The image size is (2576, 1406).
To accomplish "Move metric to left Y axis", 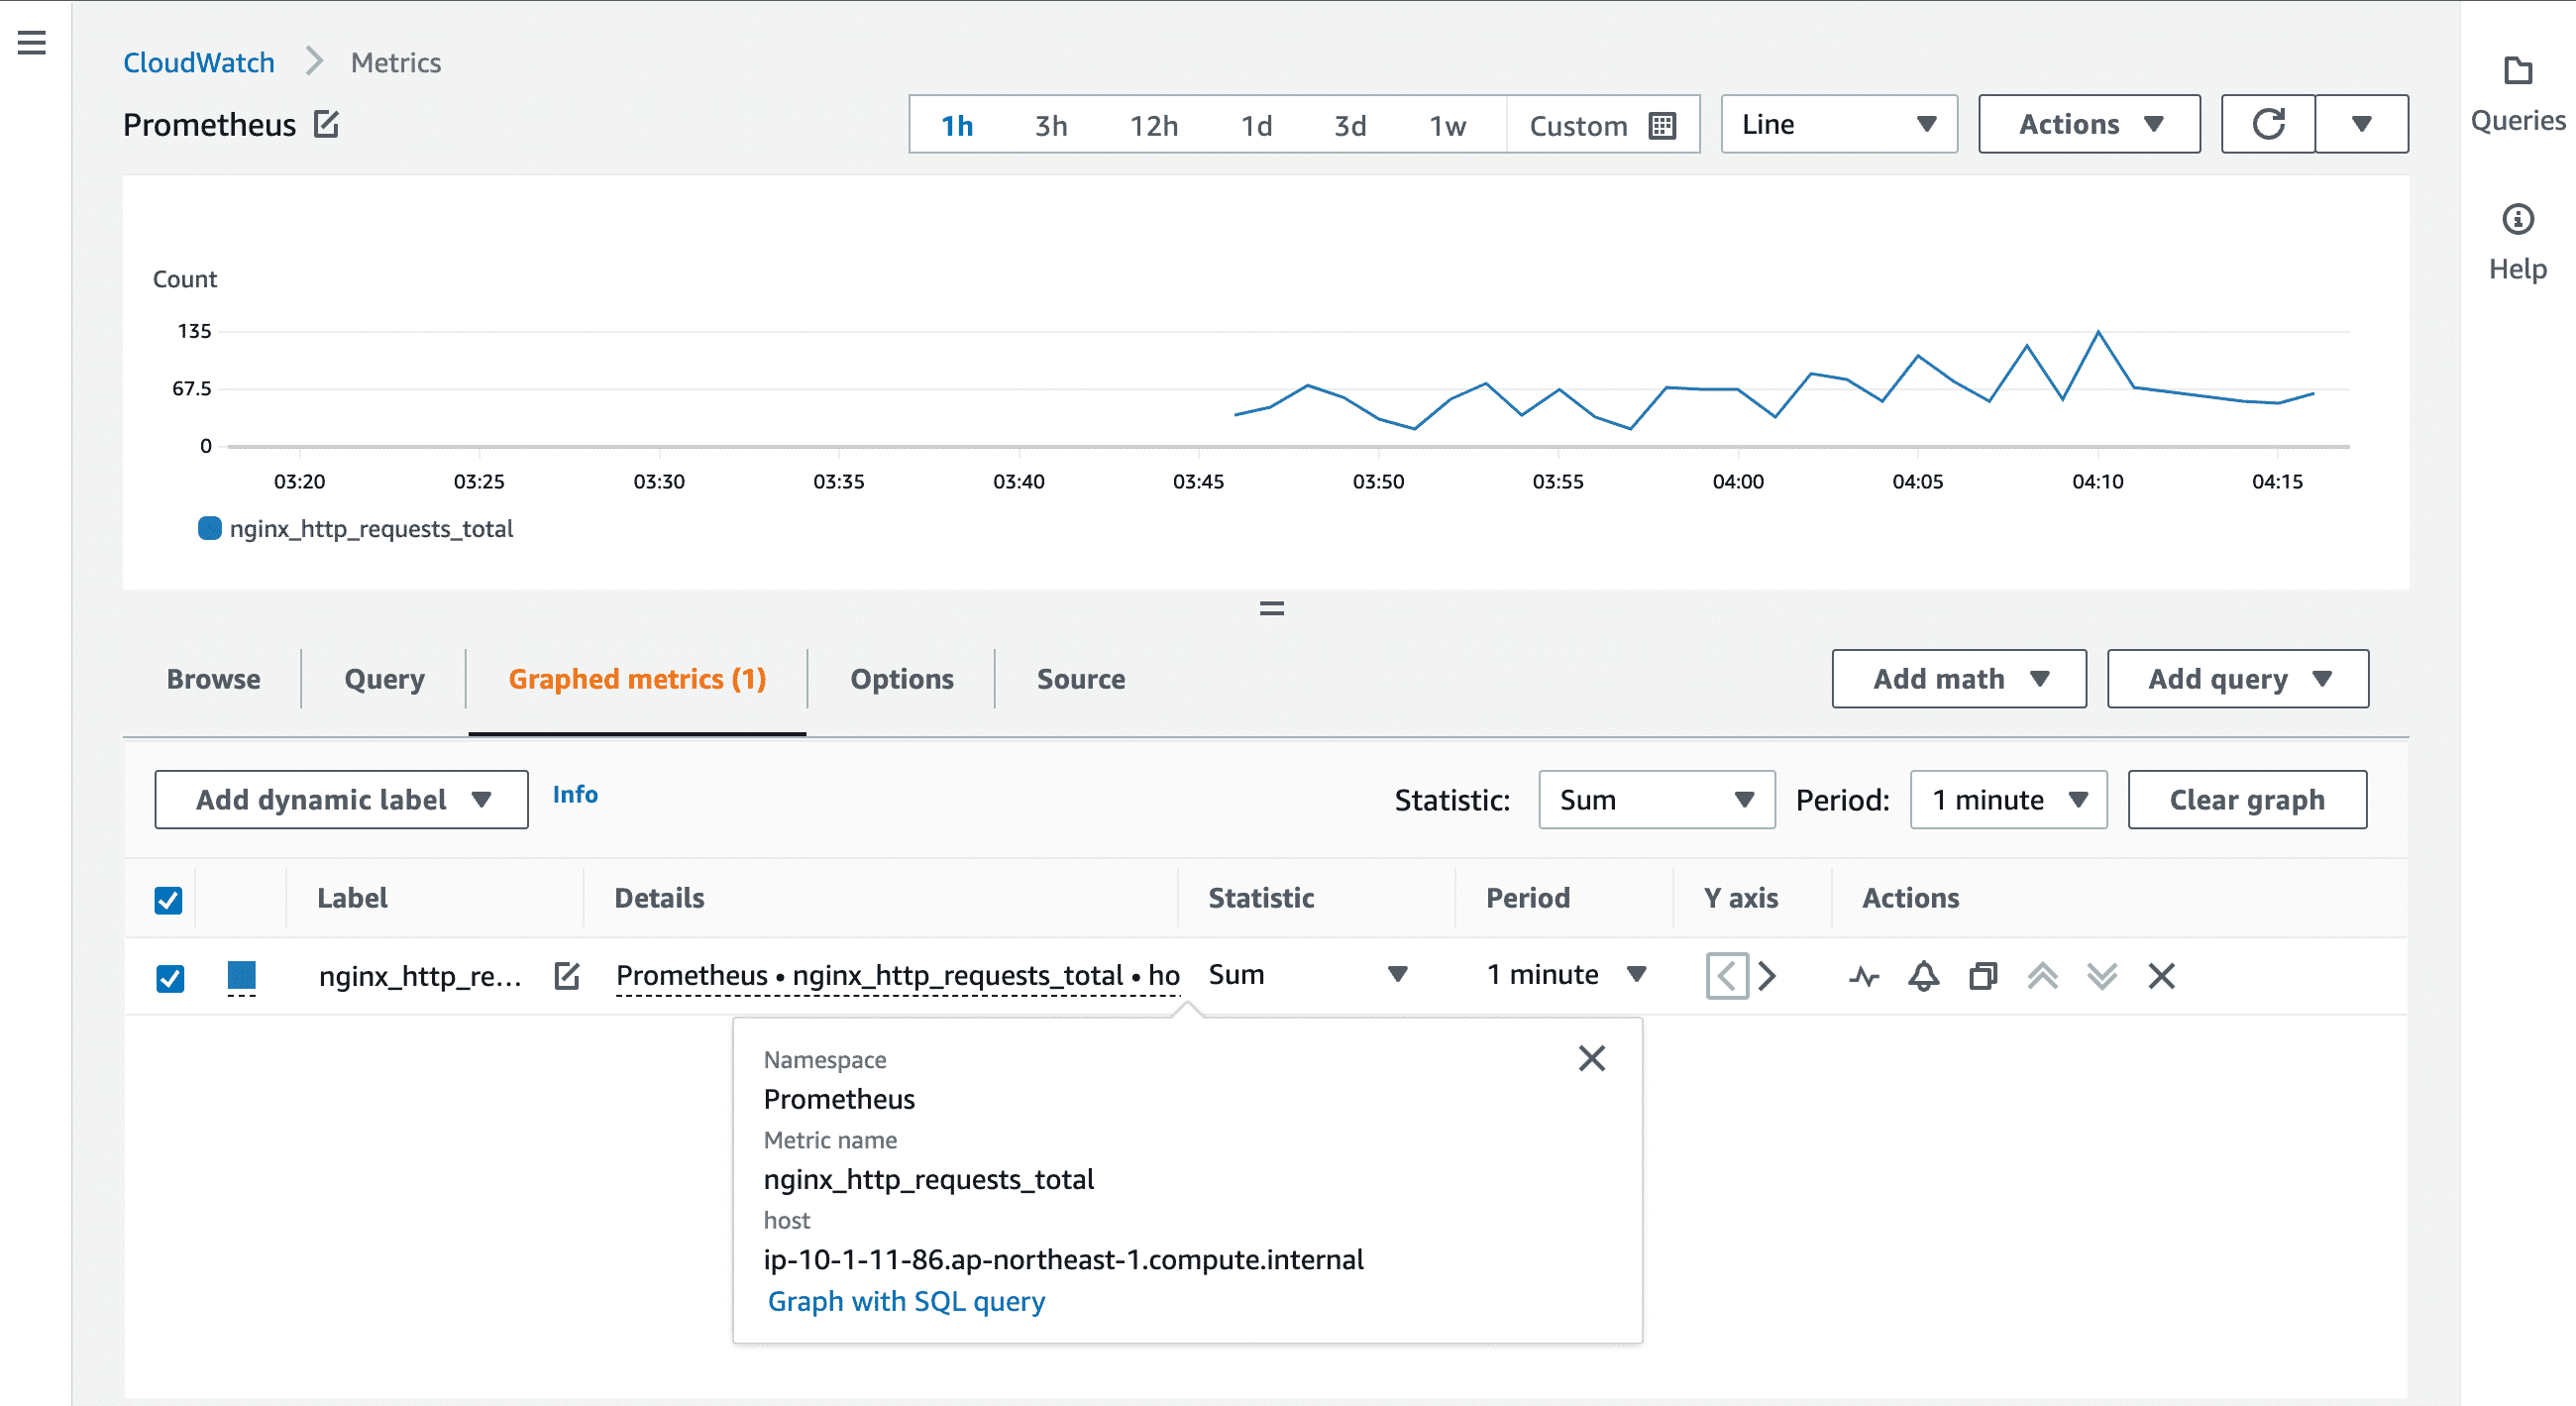I will [1727, 975].
